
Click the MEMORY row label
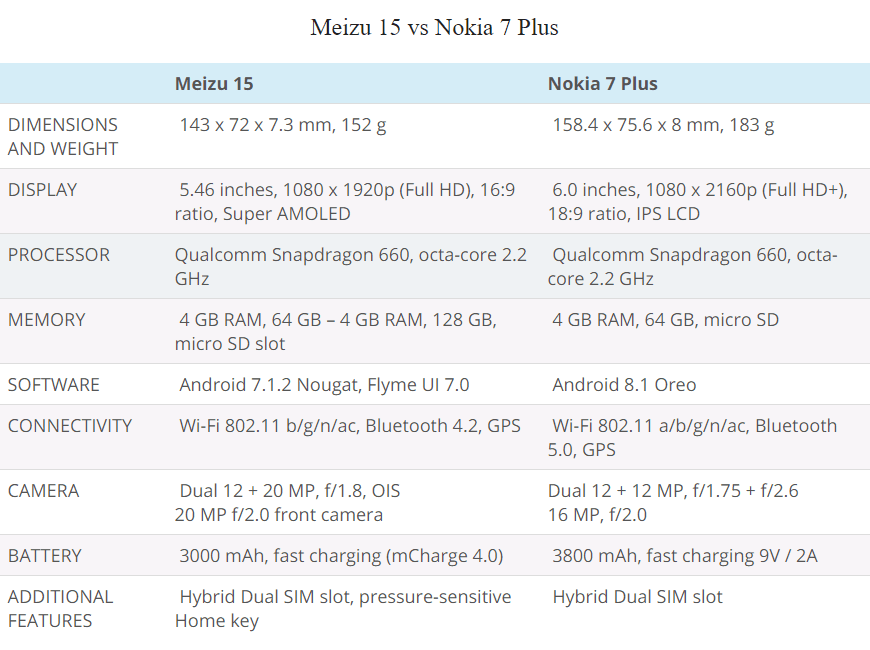click(46, 320)
